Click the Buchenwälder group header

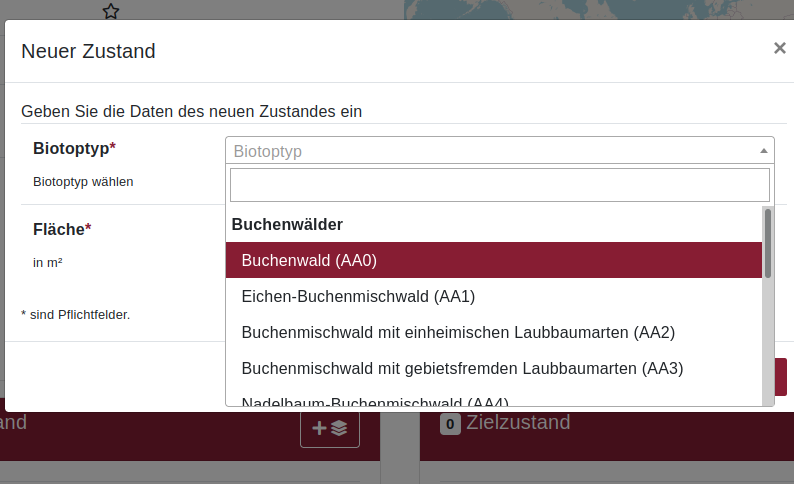pyautogui.click(x=287, y=224)
